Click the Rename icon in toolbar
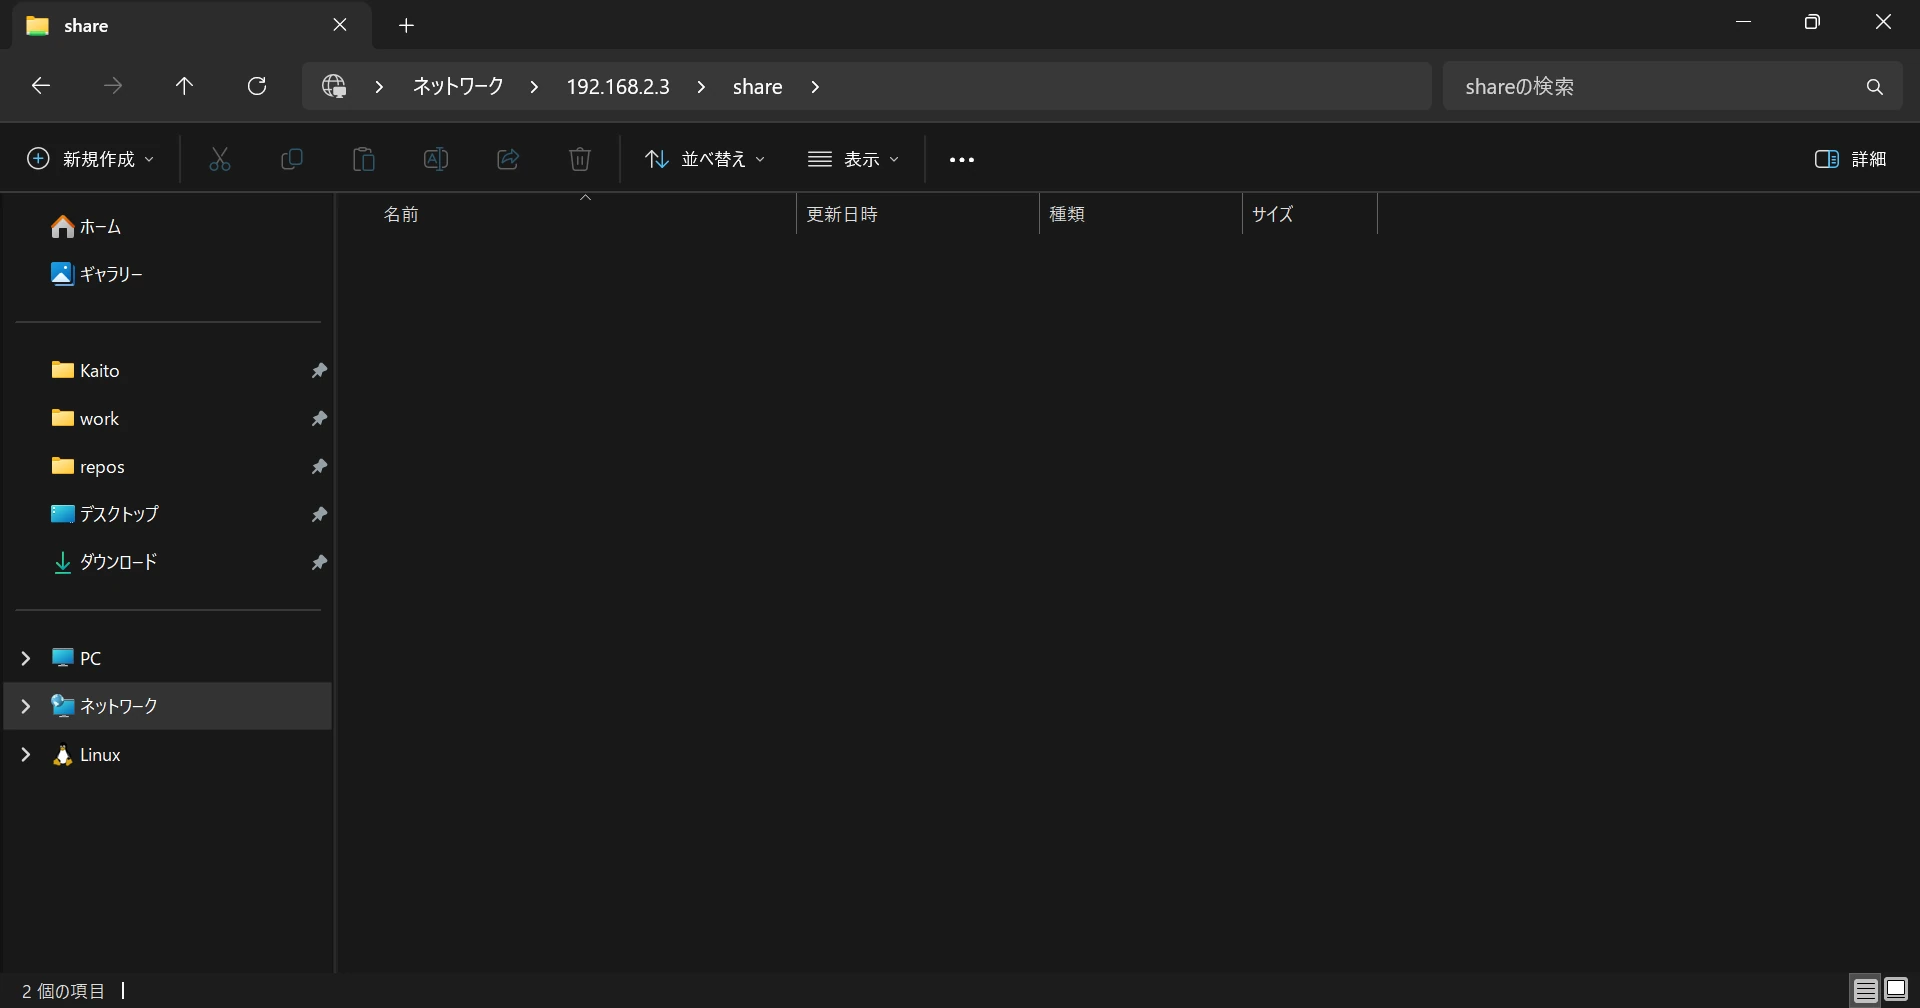The image size is (1920, 1008). 436,159
